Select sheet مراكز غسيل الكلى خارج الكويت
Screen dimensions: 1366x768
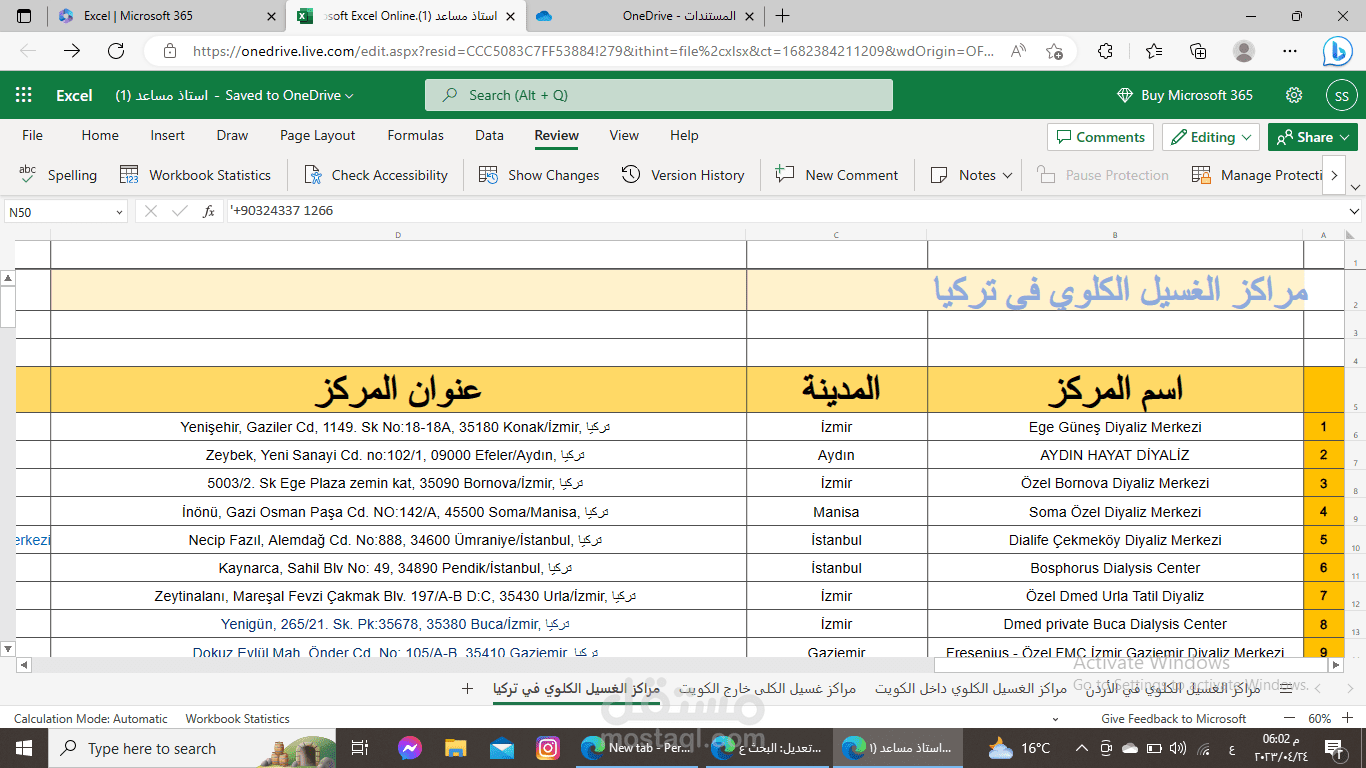click(768, 688)
